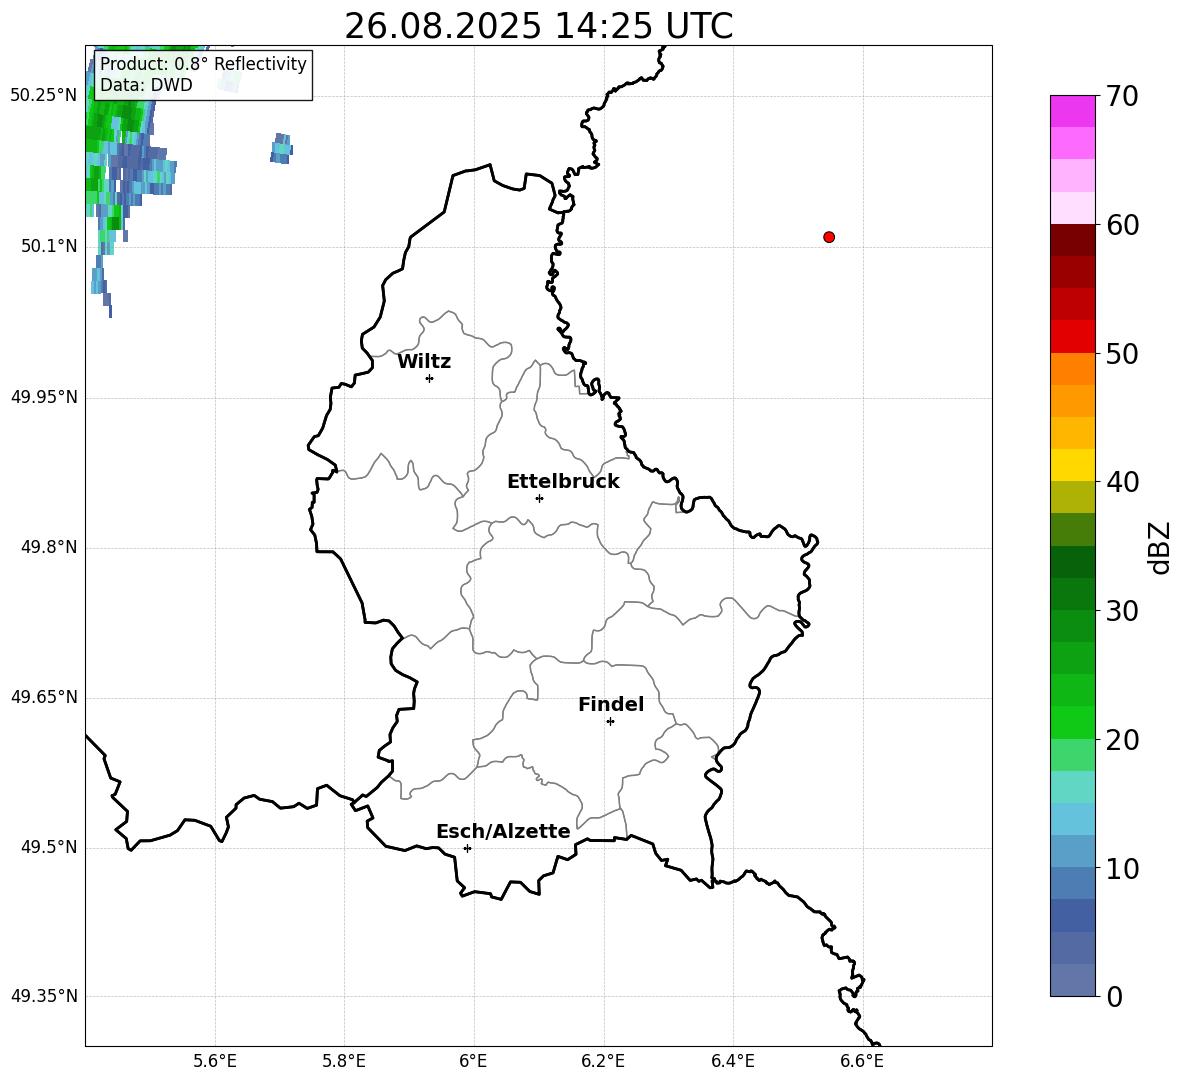Click the colorbar tick label 10
The height and width of the screenshot is (1081, 1184).
[1122, 868]
